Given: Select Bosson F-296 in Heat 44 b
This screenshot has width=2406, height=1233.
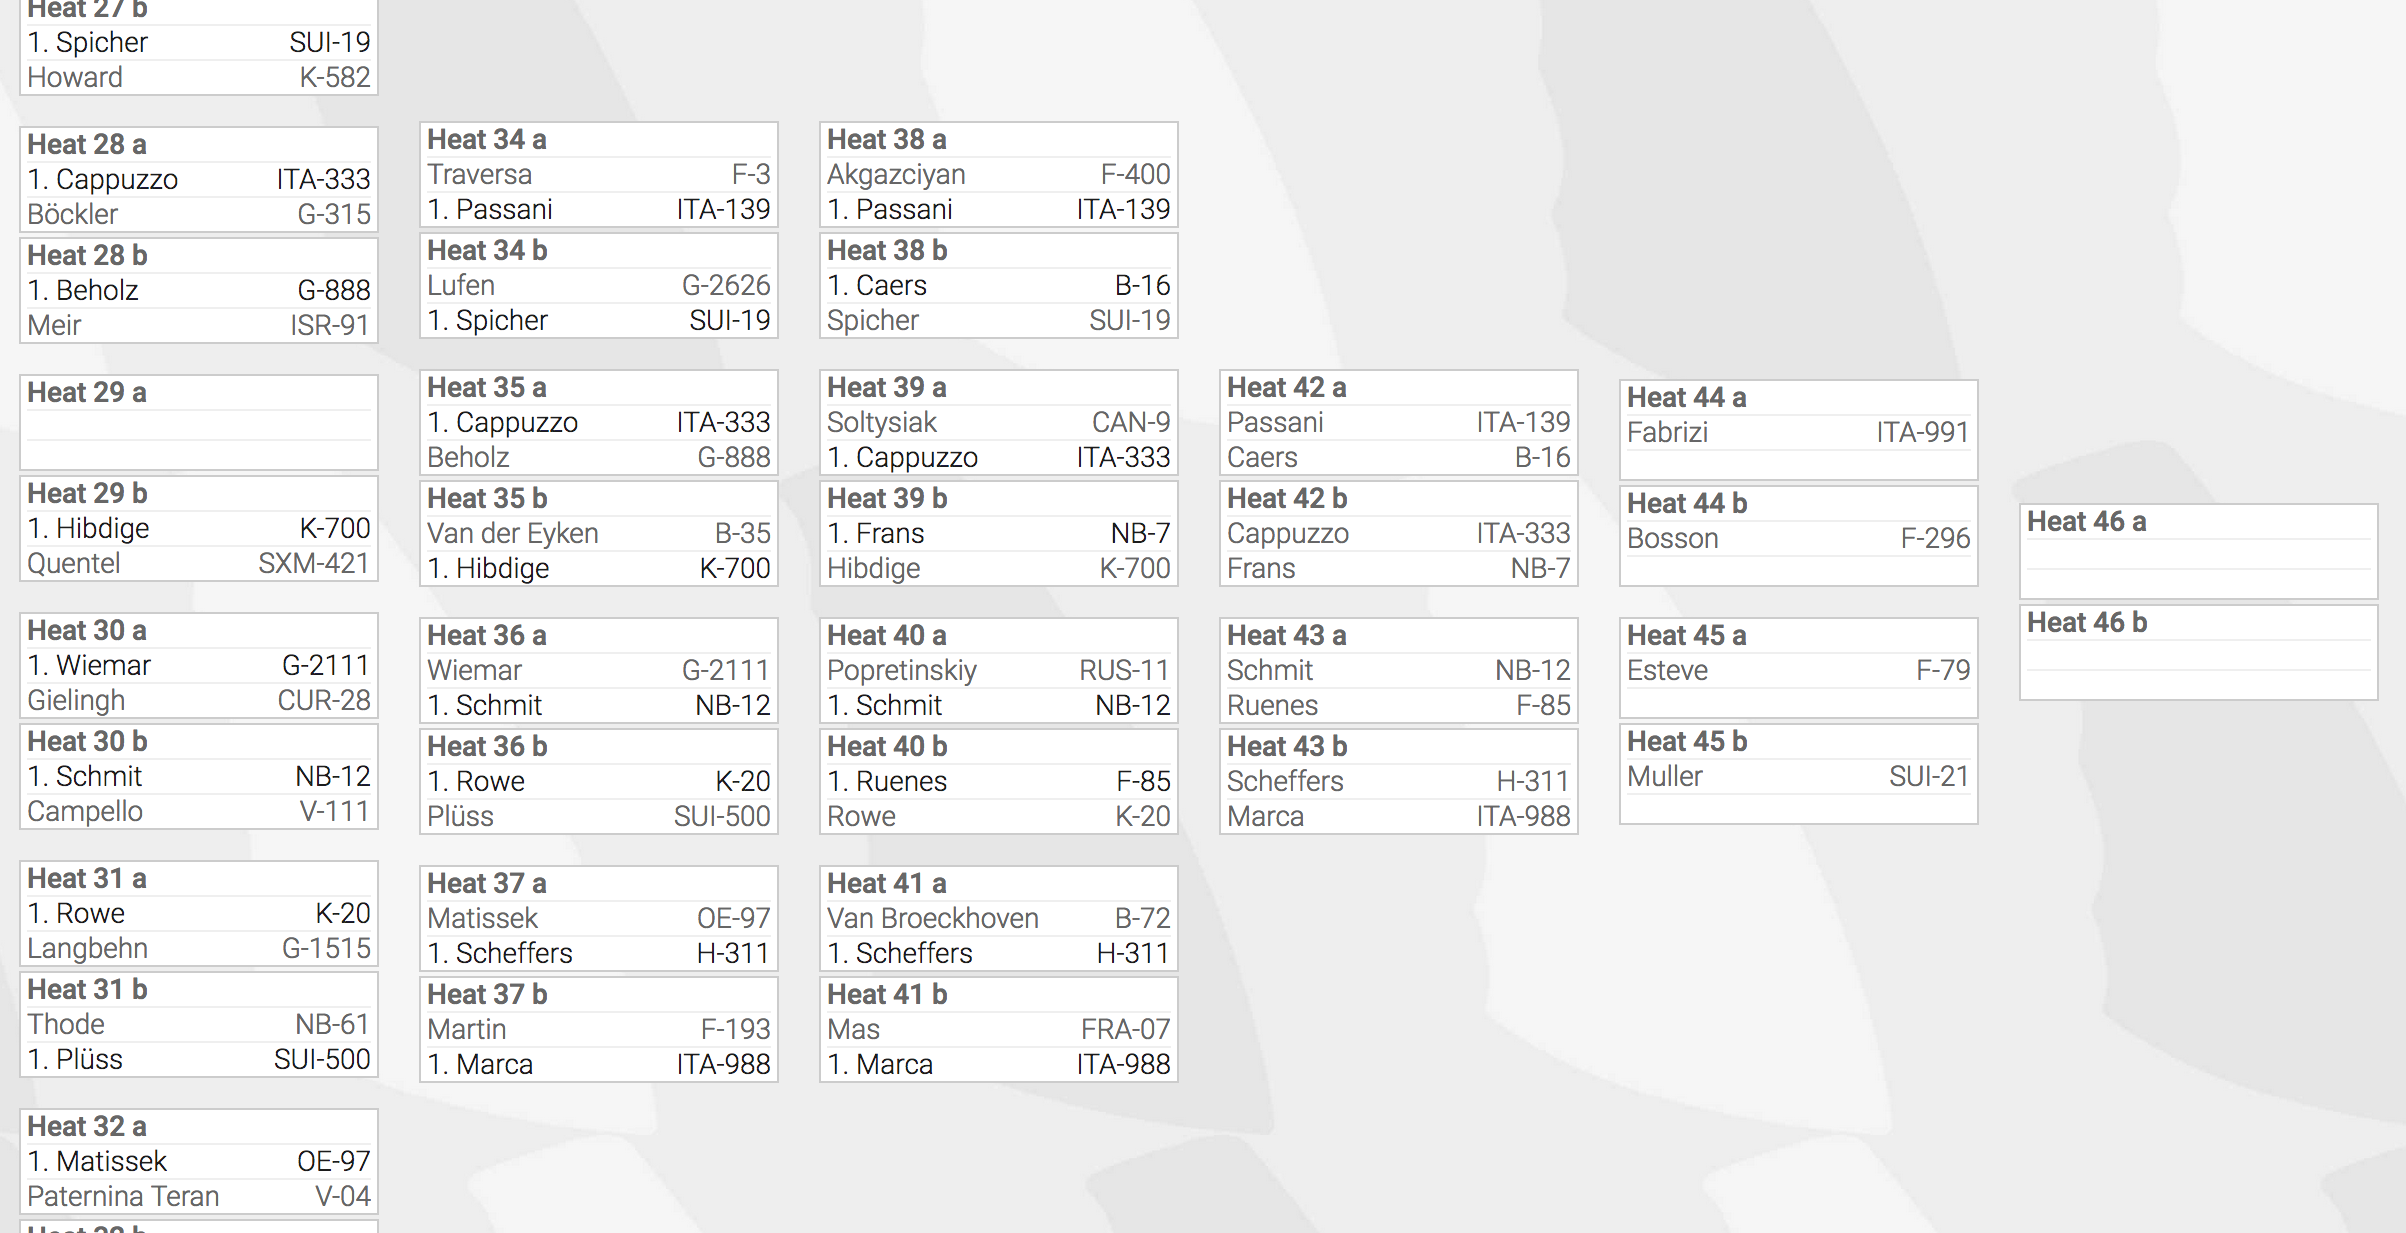Looking at the screenshot, I should [x=1799, y=539].
